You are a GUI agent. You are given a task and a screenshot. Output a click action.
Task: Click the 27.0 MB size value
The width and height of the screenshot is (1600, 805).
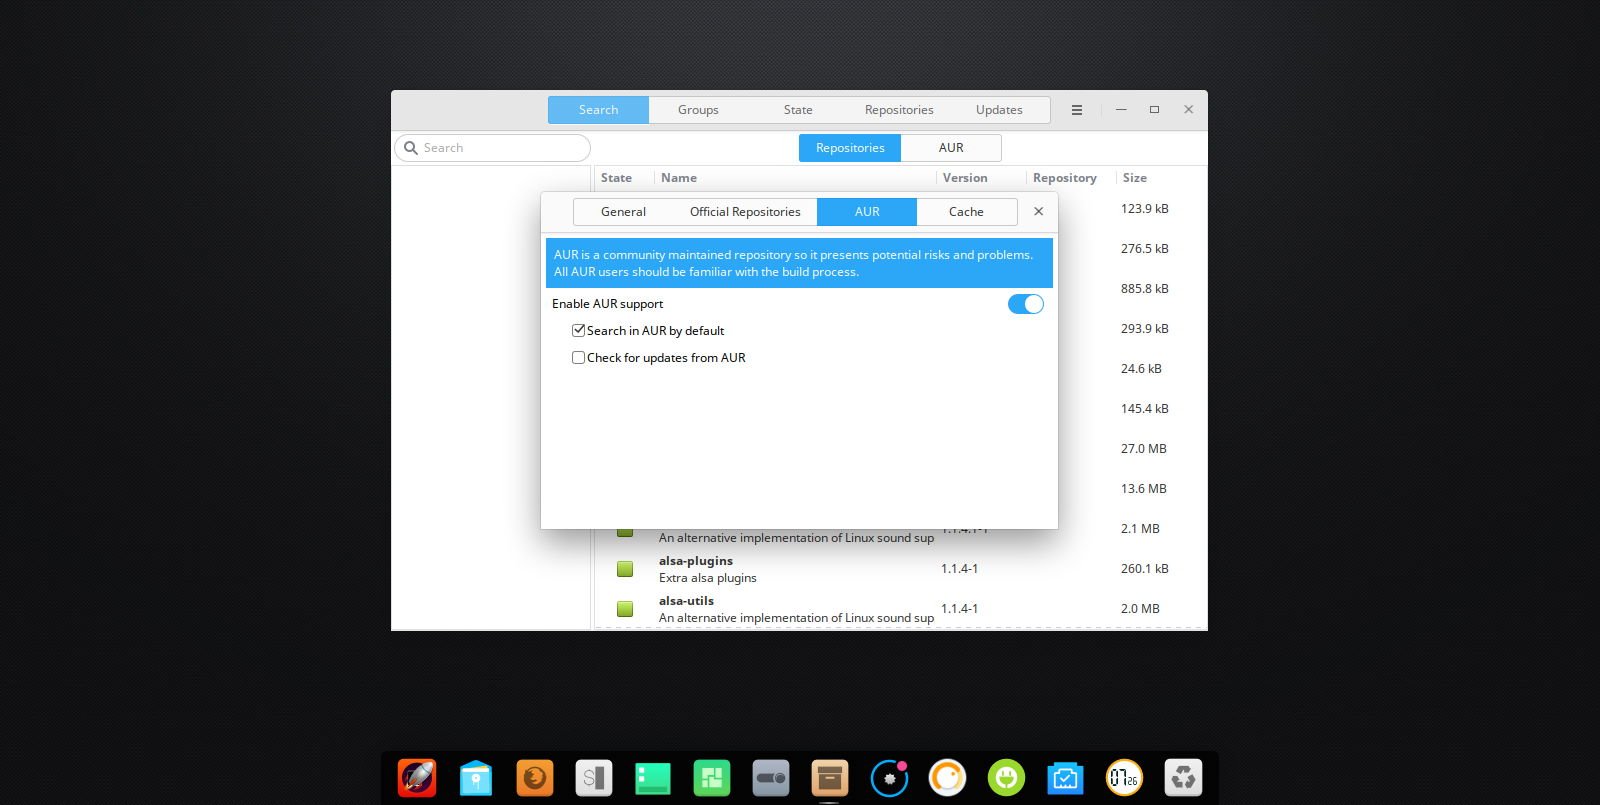(x=1143, y=449)
